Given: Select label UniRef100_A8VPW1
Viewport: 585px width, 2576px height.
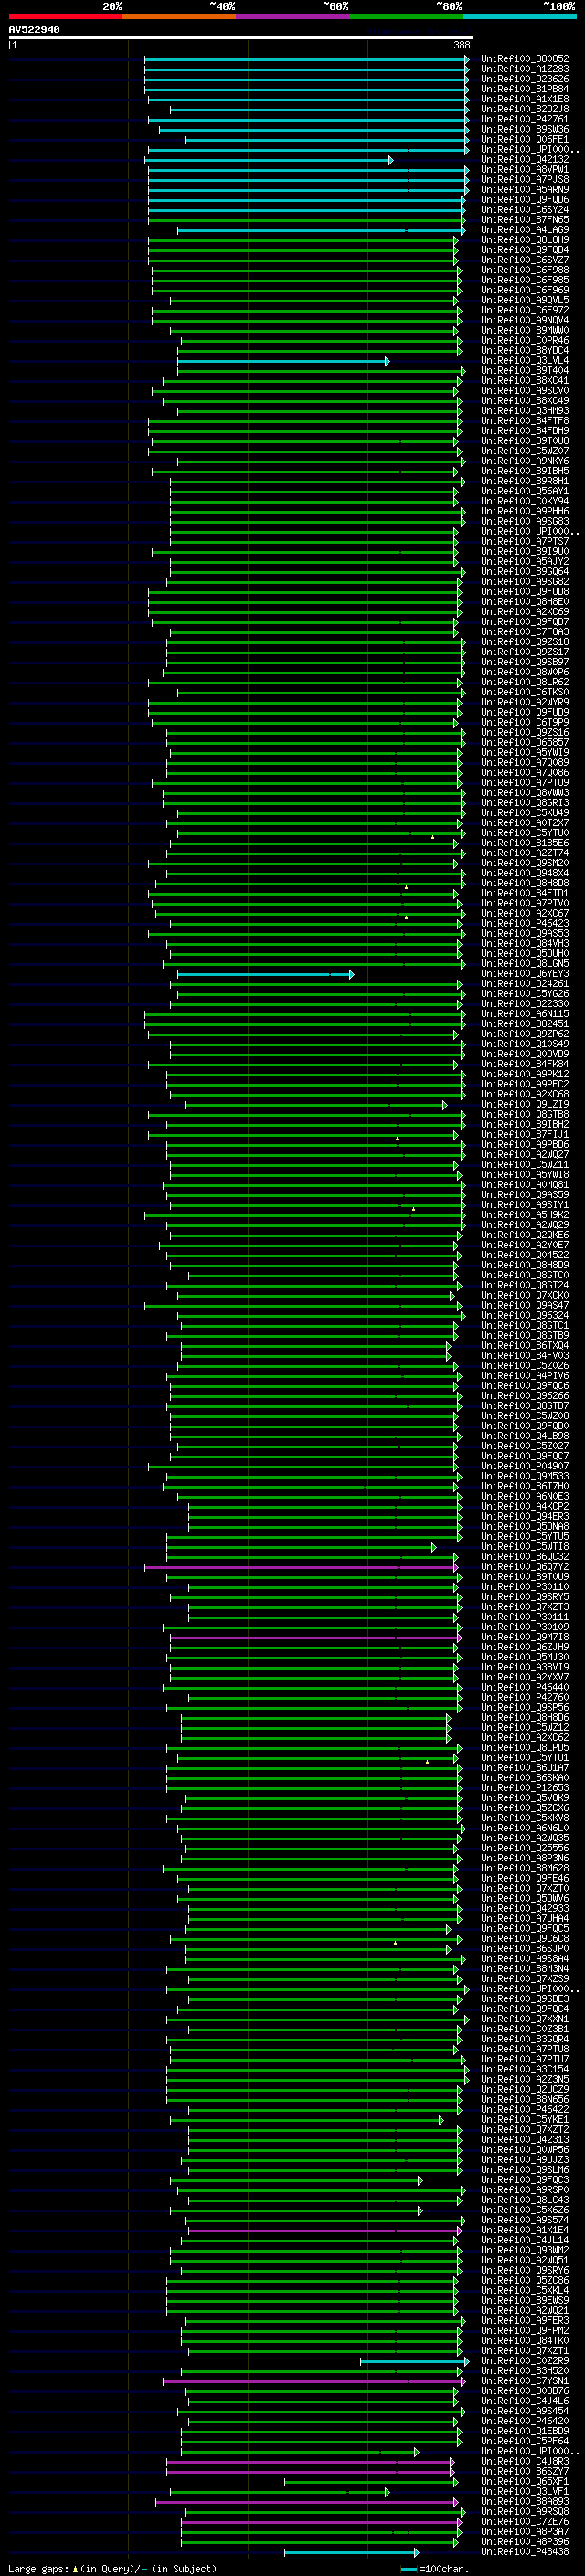Looking at the screenshot, I should pos(524,169).
